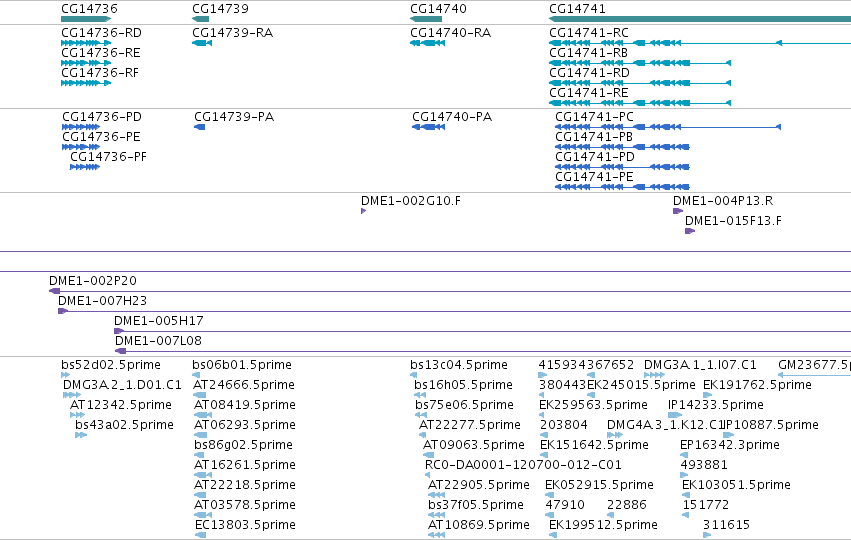Click EST EC13803.5prime label
This screenshot has width=851, height=540.
pos(245,525)
